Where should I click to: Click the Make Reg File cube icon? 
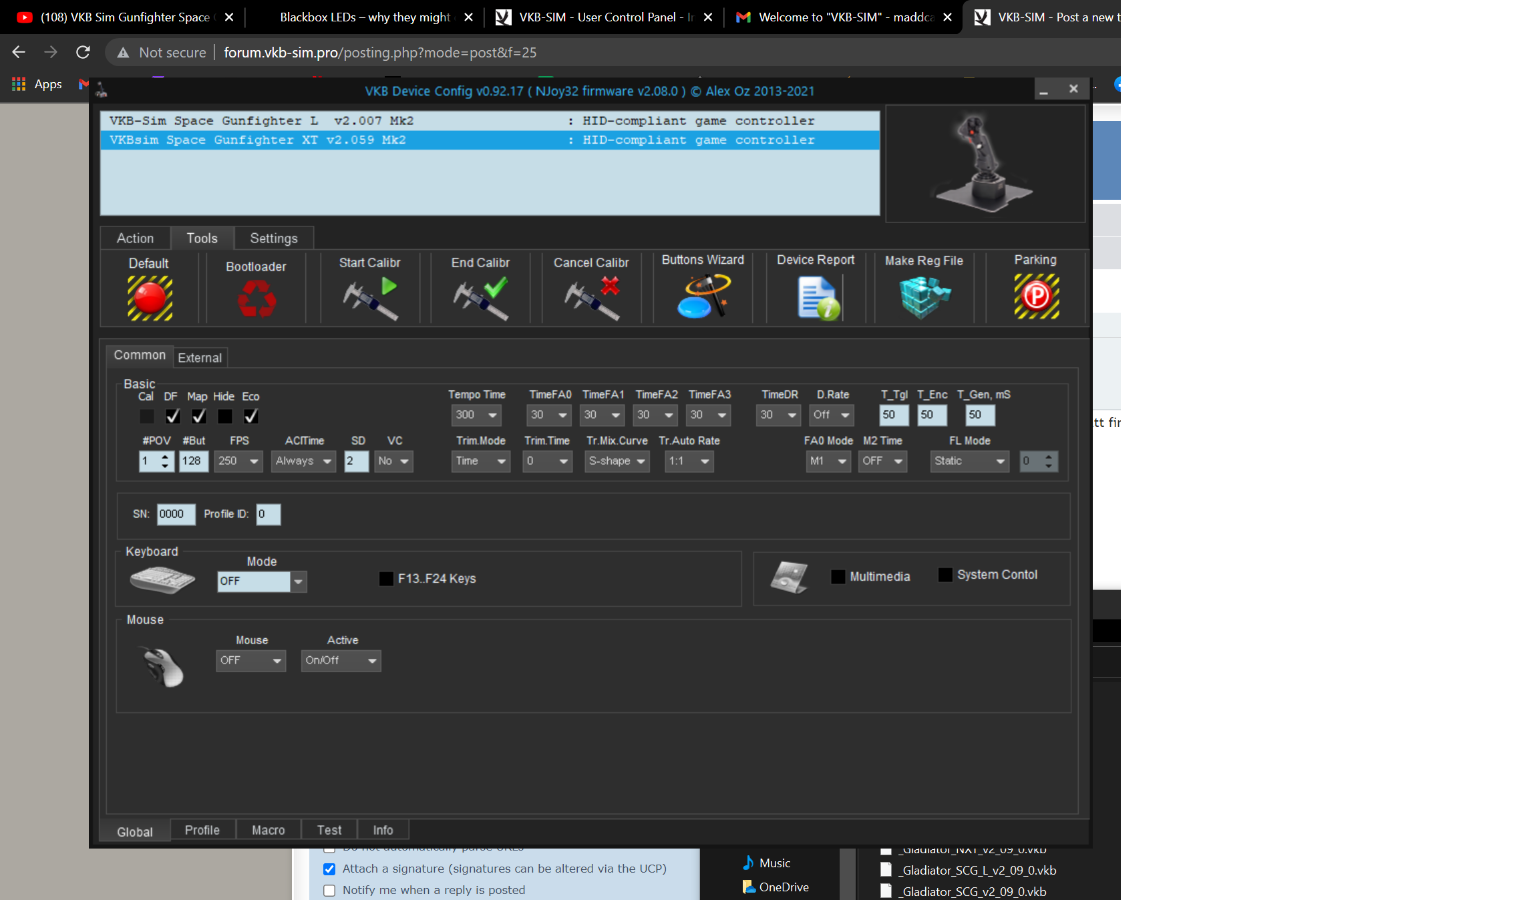click(924, 296)
